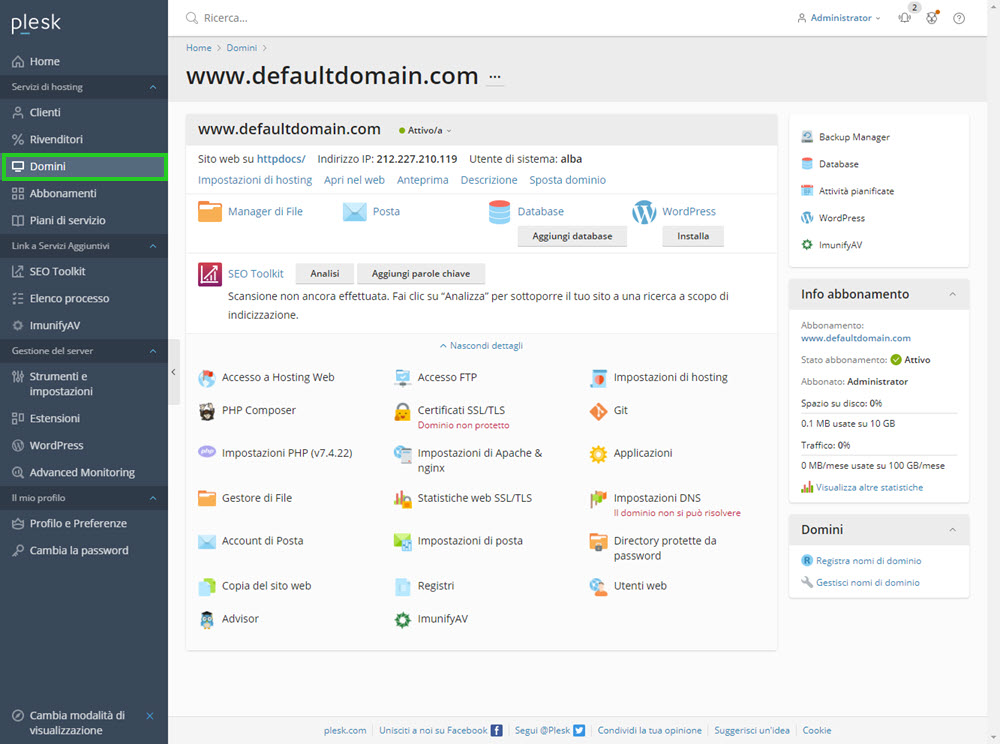
Task: Click the Attività pianificate calendar icon
Action: coord(807,191)
